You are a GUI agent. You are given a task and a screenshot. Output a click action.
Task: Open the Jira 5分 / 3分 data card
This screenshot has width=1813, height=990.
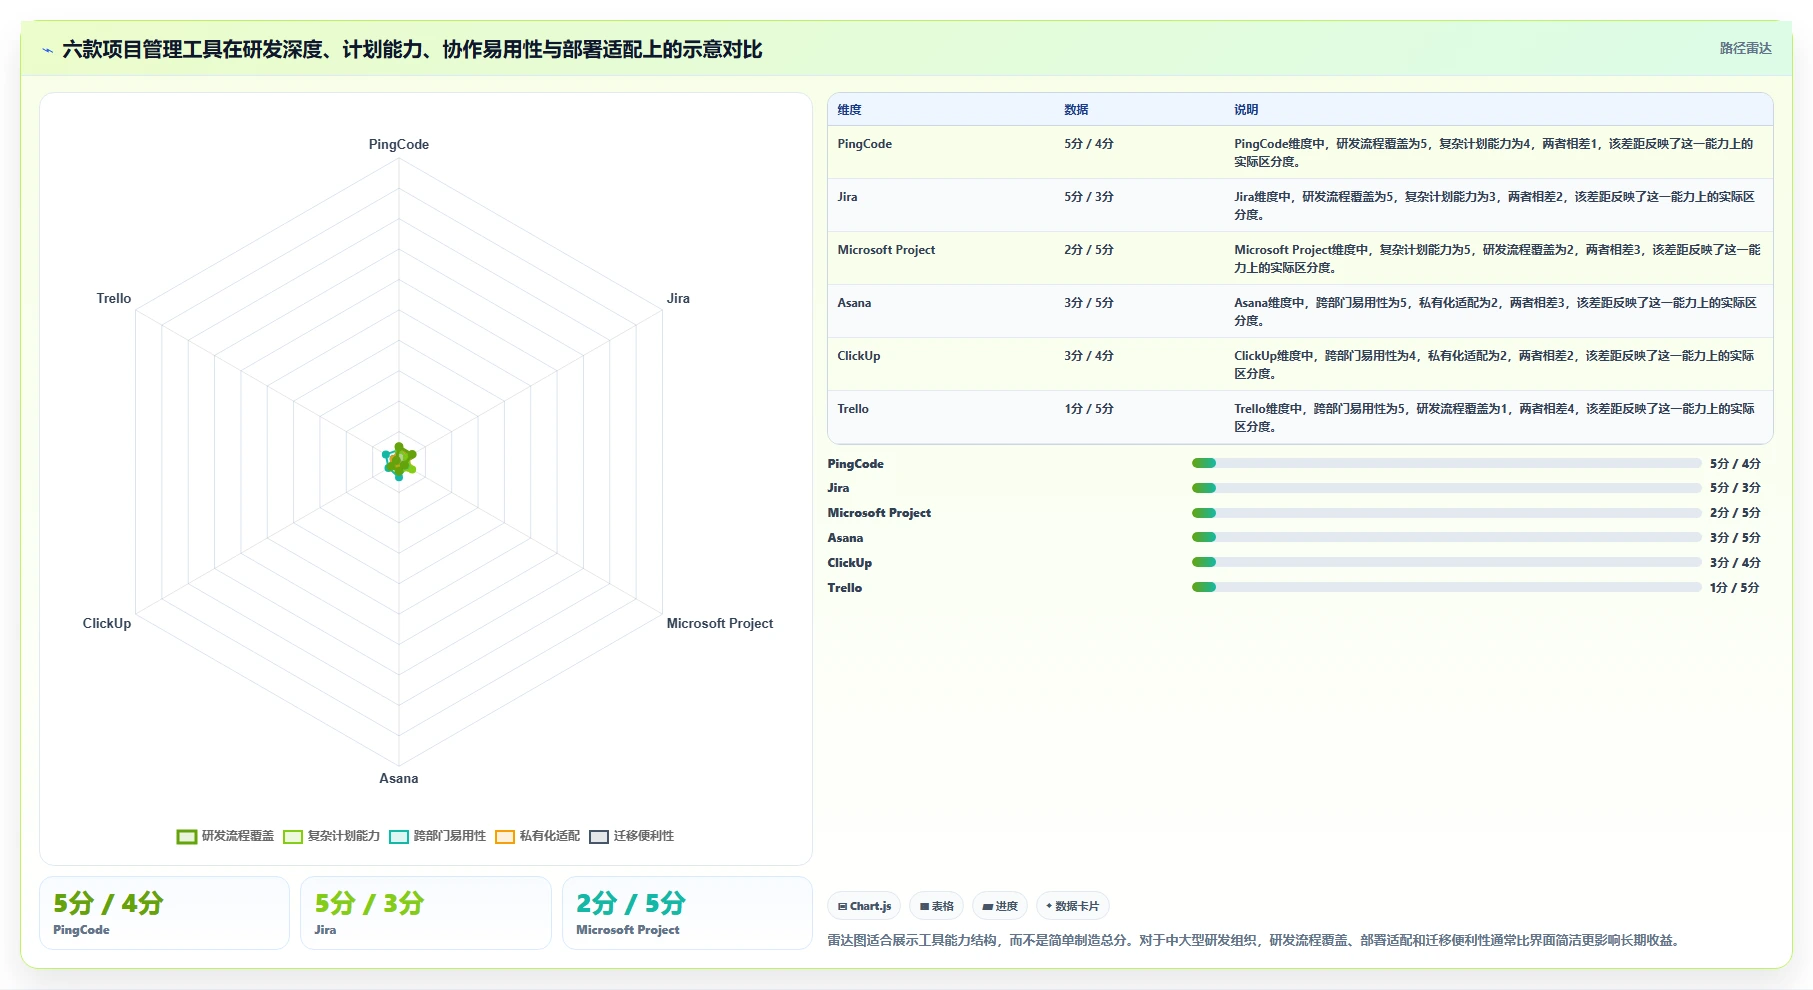tap(426, 913)
